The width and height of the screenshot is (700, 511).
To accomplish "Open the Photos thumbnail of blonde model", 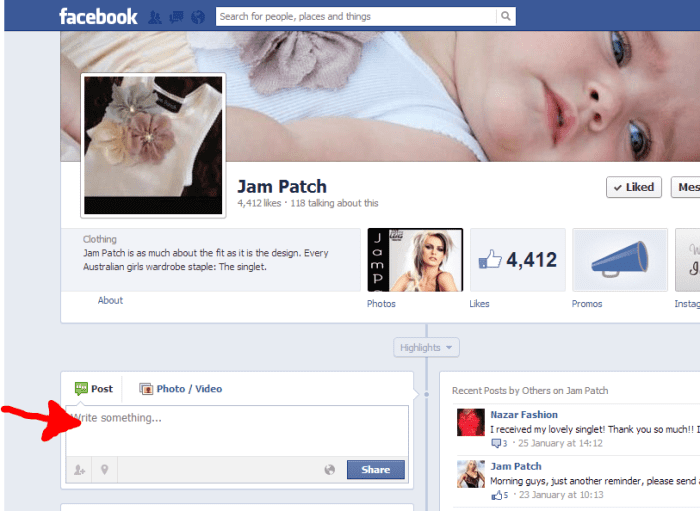I will pos(415,260).
